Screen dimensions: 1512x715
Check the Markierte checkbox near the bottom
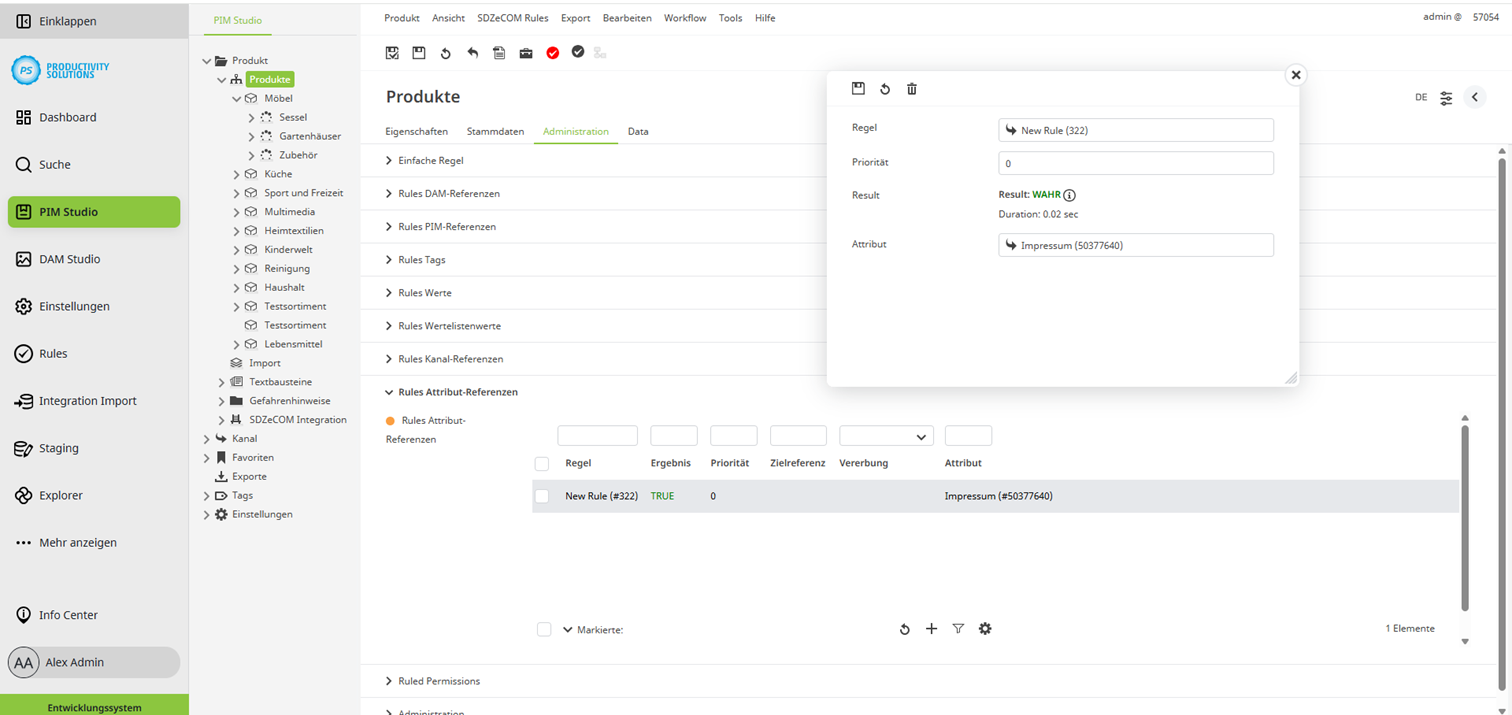(x=543, y=629)
